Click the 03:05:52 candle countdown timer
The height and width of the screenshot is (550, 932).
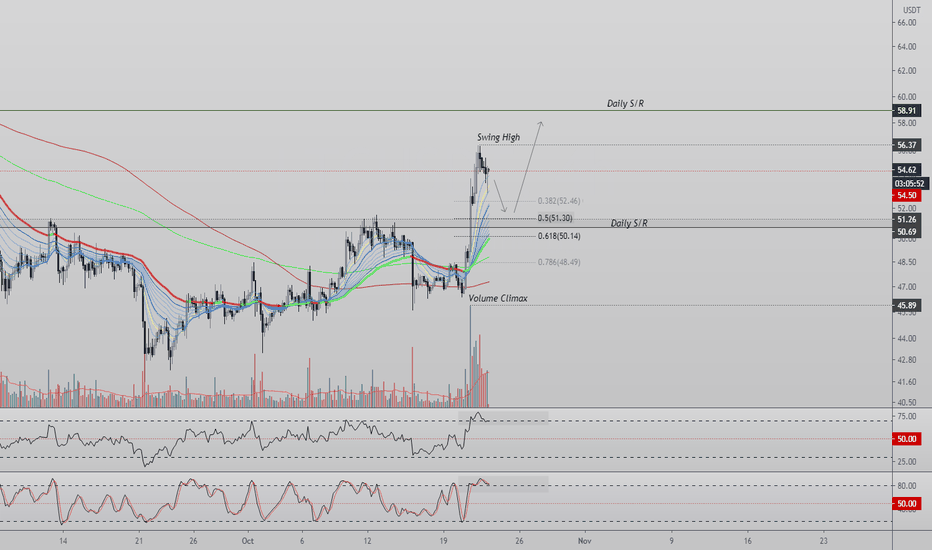(x=909, y=184)
